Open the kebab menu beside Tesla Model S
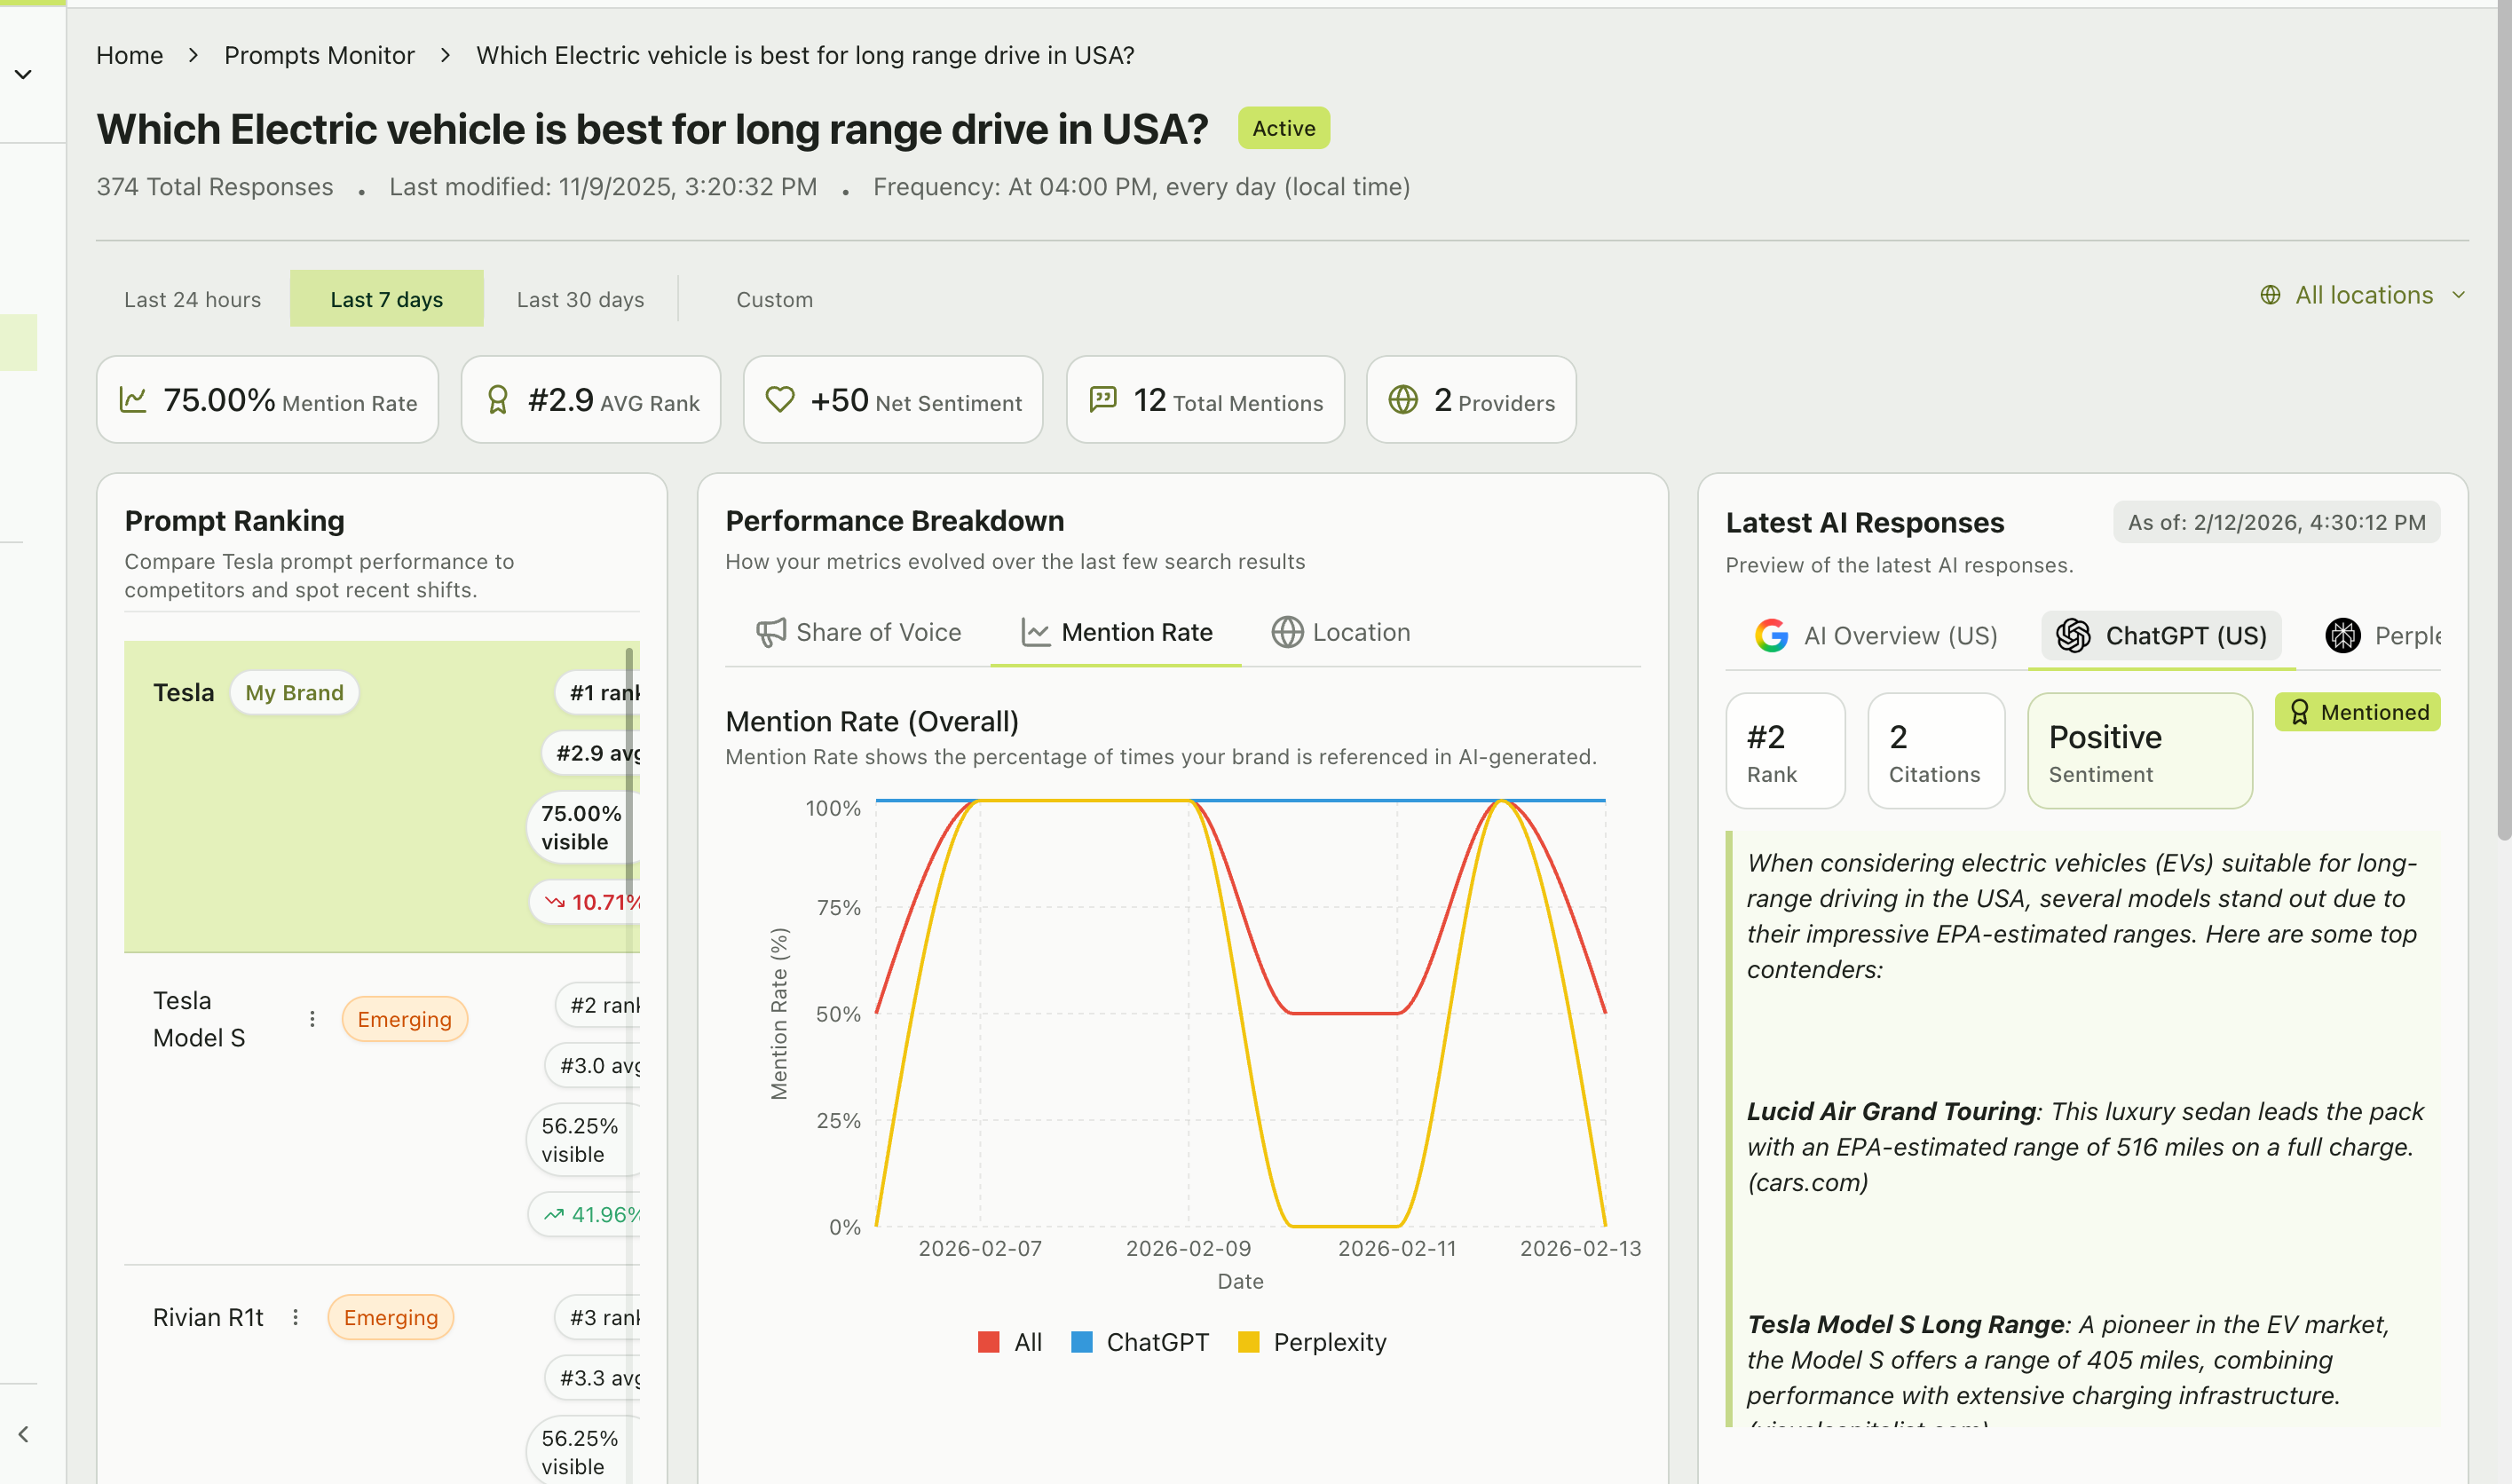Screen dimensions: 2512x1484 pyautogui.click(x=313, y=1018)
